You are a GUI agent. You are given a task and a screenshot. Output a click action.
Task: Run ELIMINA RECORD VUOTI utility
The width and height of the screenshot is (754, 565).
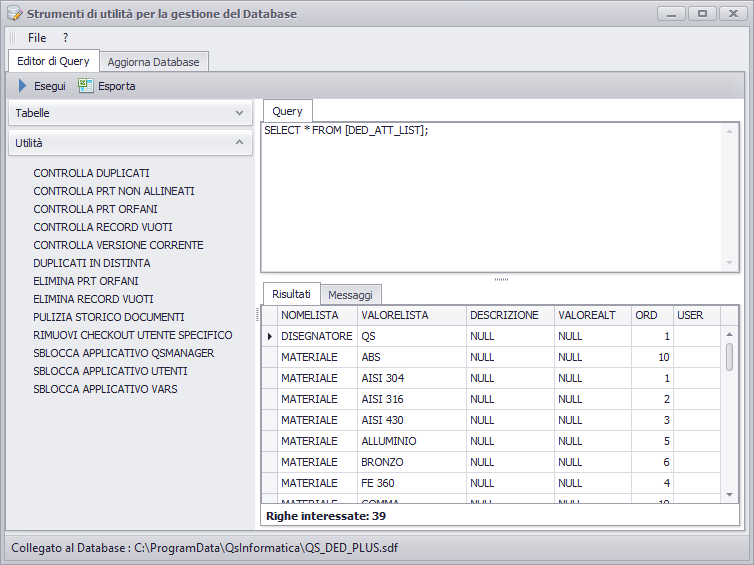pos(93,299)
